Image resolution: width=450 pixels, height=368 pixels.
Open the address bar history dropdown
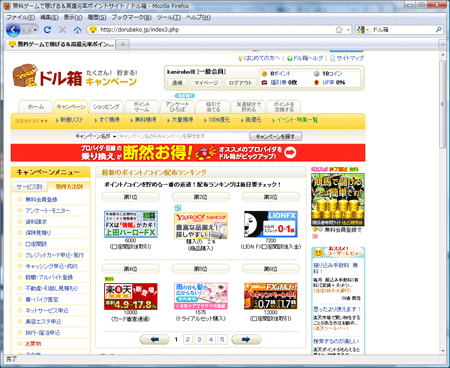tap(348, 30)
